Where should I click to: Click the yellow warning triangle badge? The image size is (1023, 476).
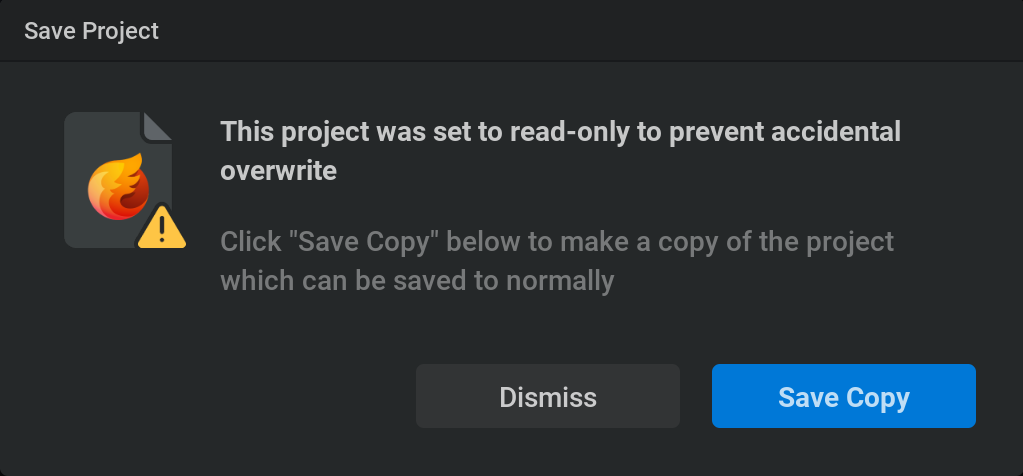[162, 228]
